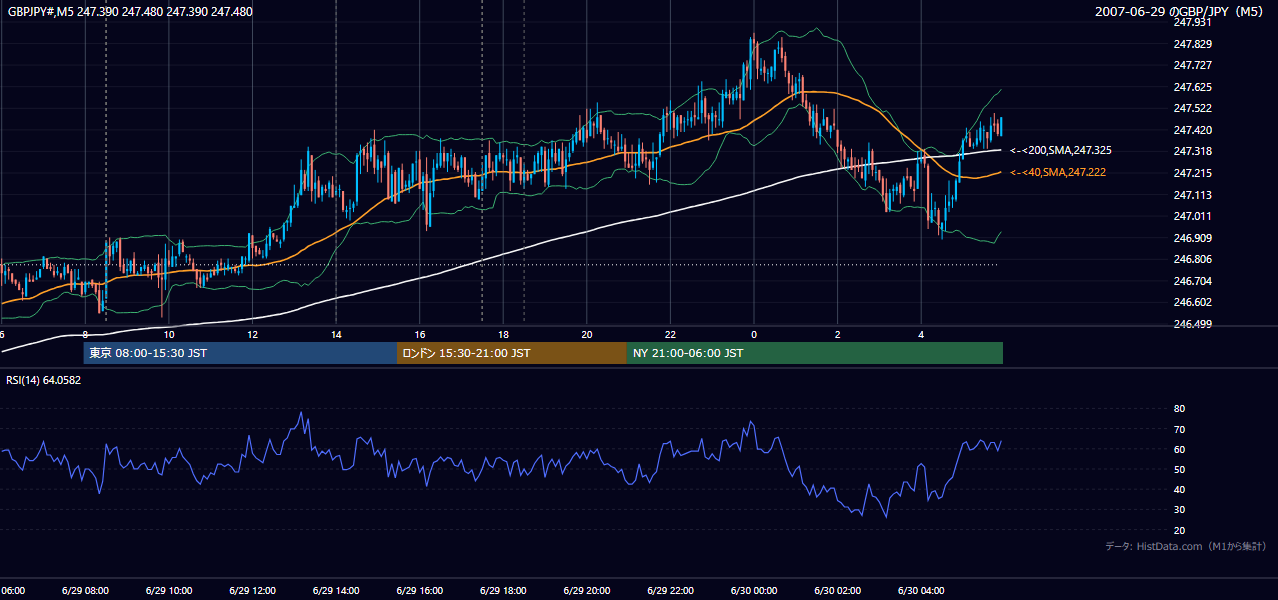Click RSI scale value 20
Viewport: 1278px width, 600px height.
click(1179, 530)
